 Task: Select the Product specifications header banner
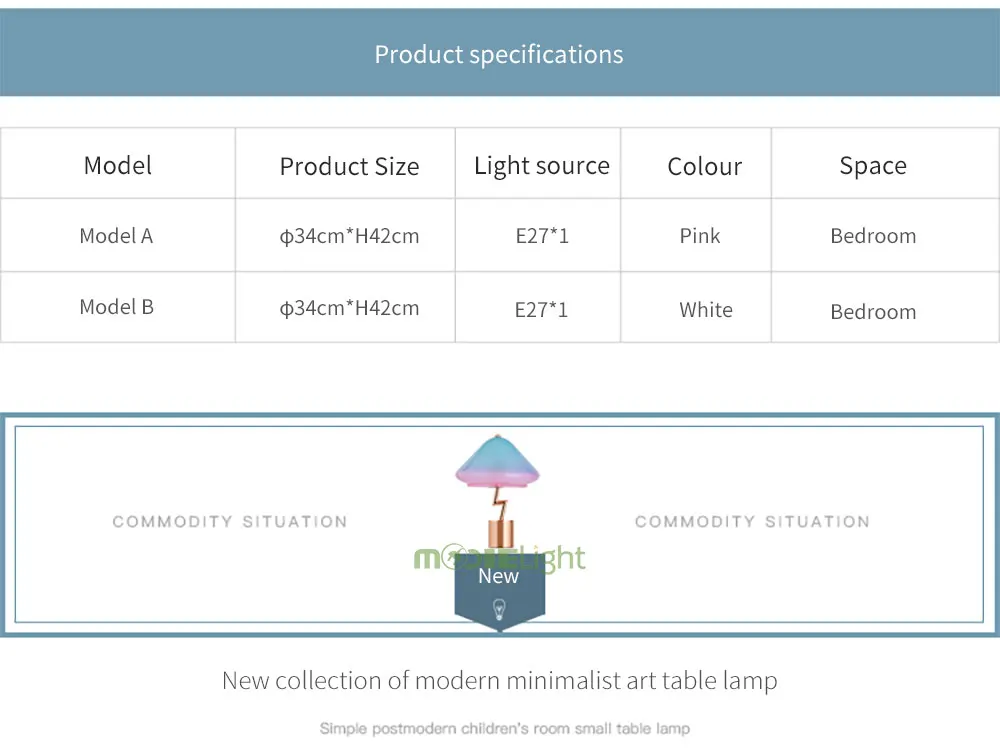pos(500,52)
